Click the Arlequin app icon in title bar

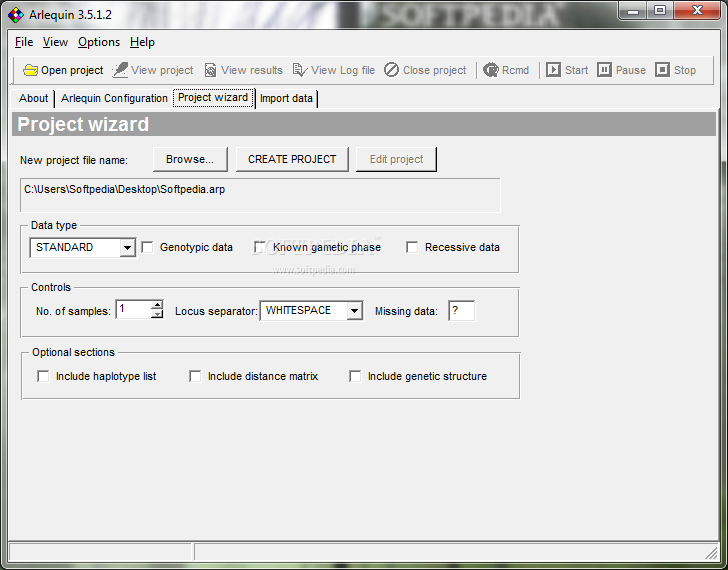(16, 15)
